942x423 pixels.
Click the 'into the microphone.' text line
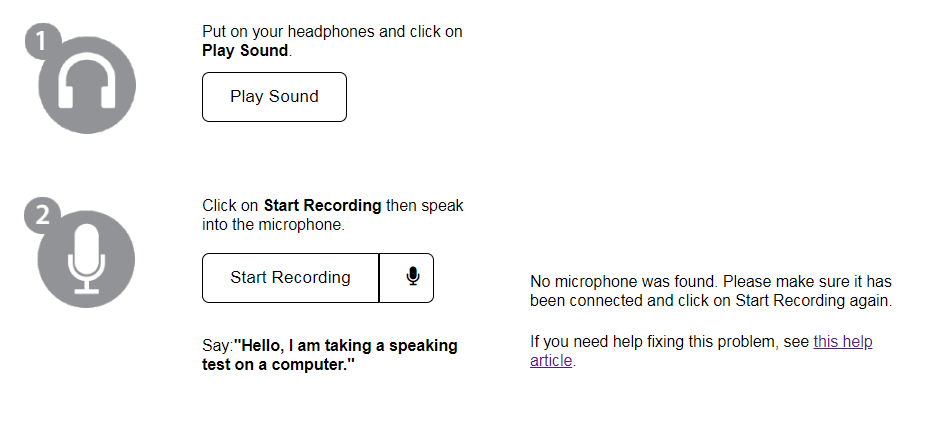click(274, 225)
